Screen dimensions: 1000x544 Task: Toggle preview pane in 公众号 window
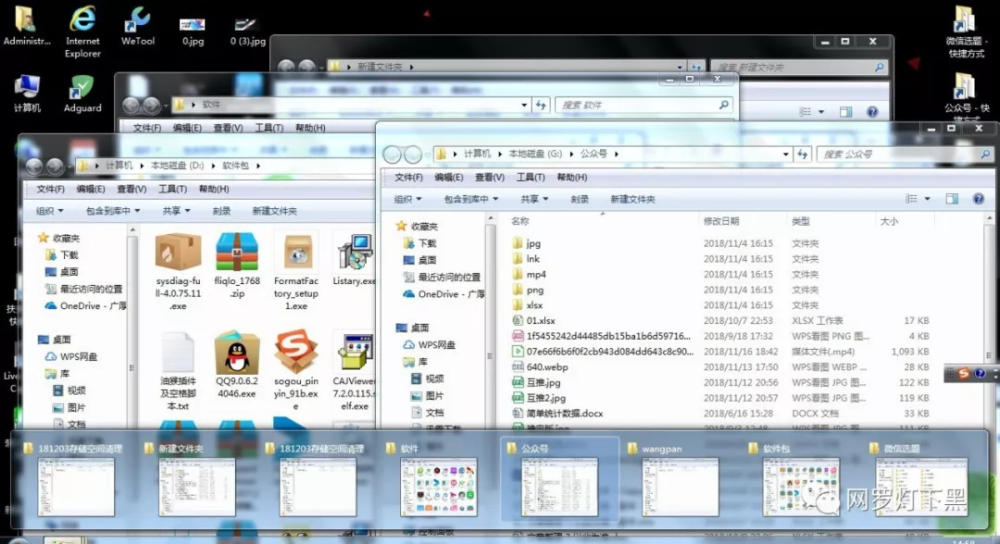(952, 199)
